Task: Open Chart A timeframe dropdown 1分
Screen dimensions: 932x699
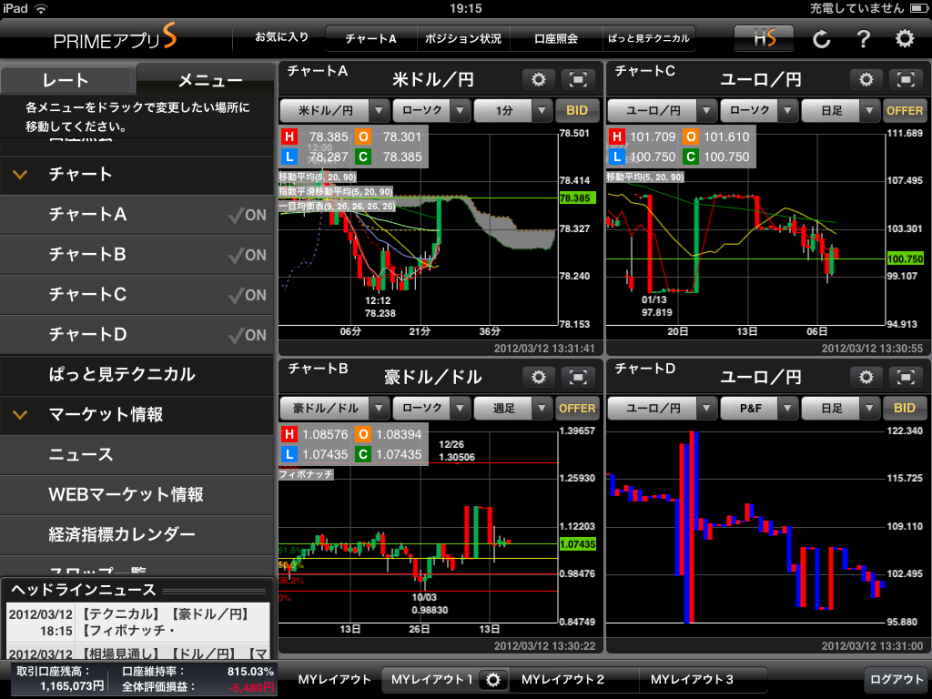Action: (513, 110)
